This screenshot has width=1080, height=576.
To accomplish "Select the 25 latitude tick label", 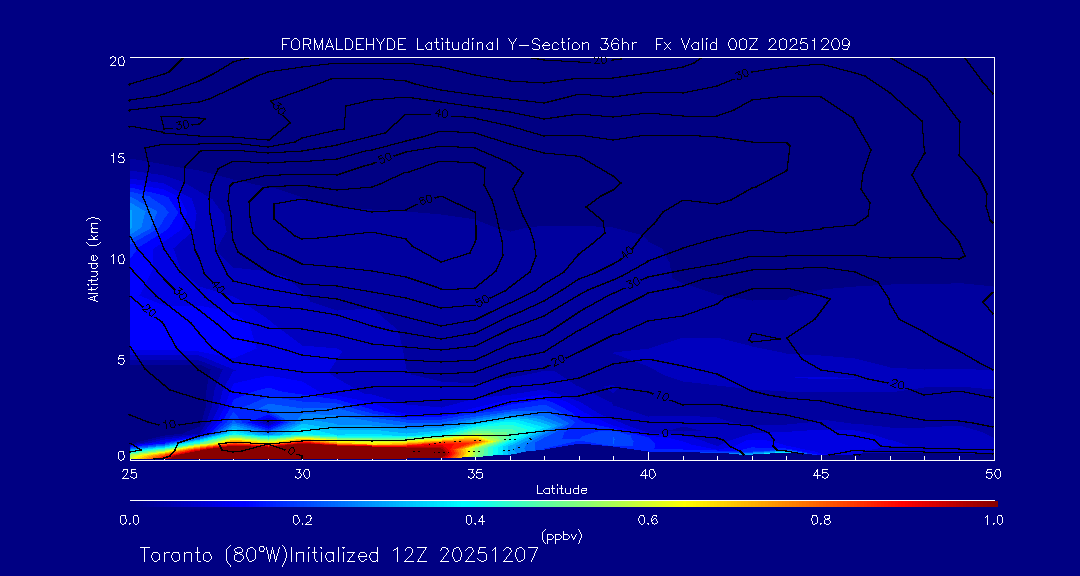I will pos(129,473).
